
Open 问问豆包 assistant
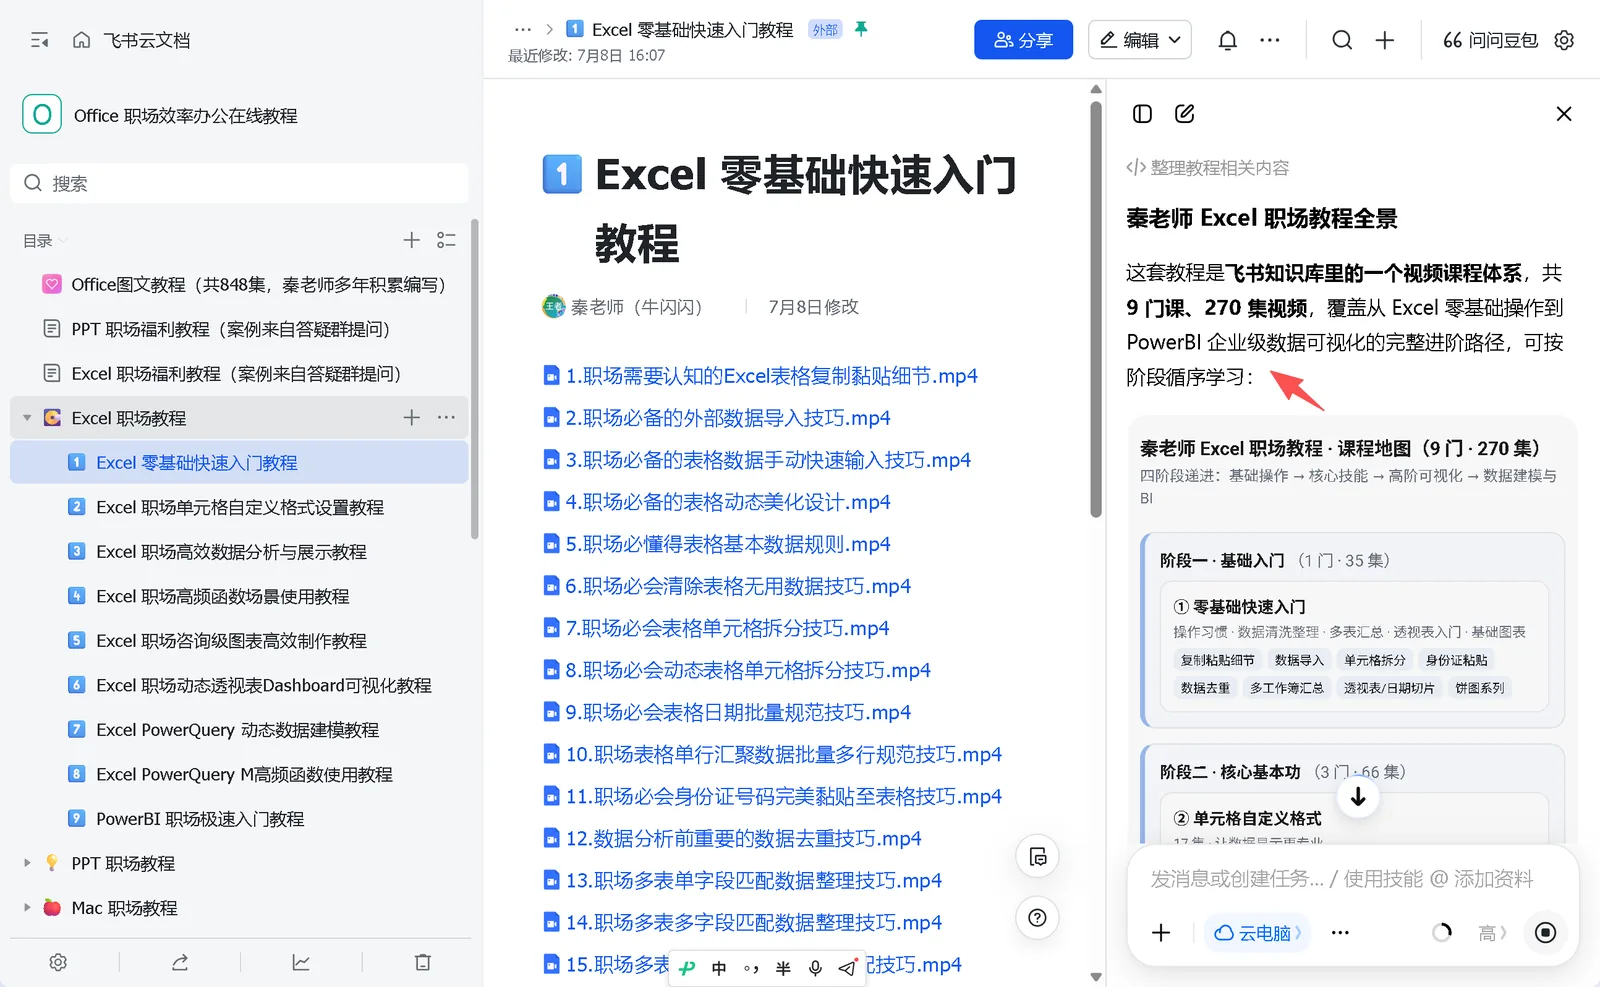pos(1490,40)
